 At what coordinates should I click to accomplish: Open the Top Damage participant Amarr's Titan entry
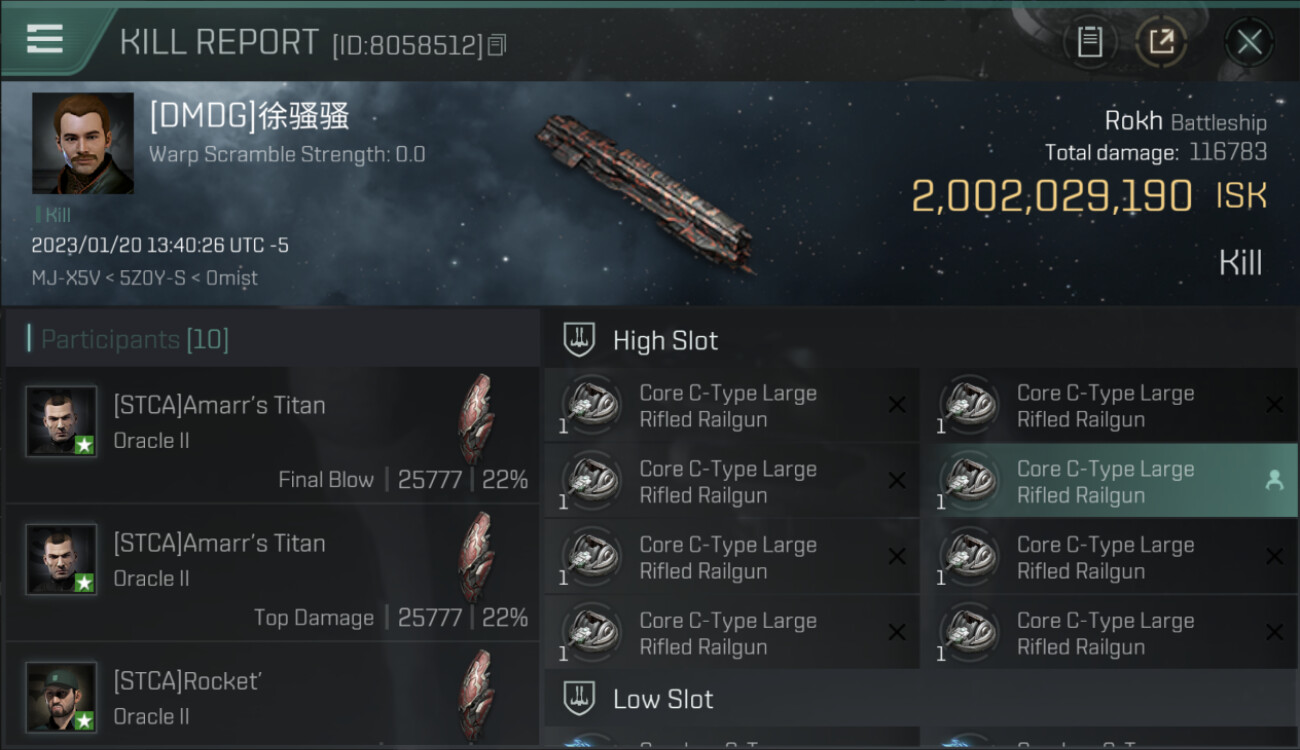(x=272, y=573)
